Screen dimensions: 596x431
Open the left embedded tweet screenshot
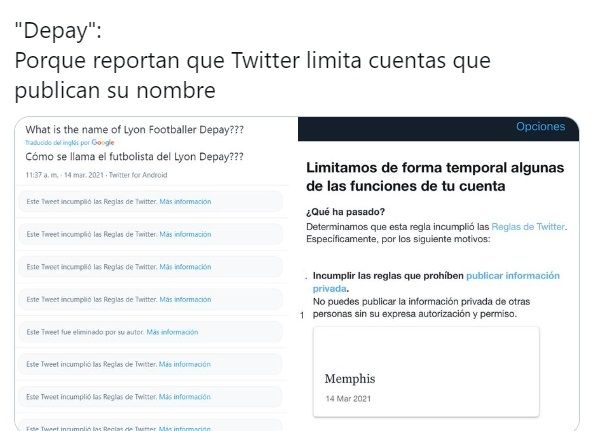[x=156, y=274]
